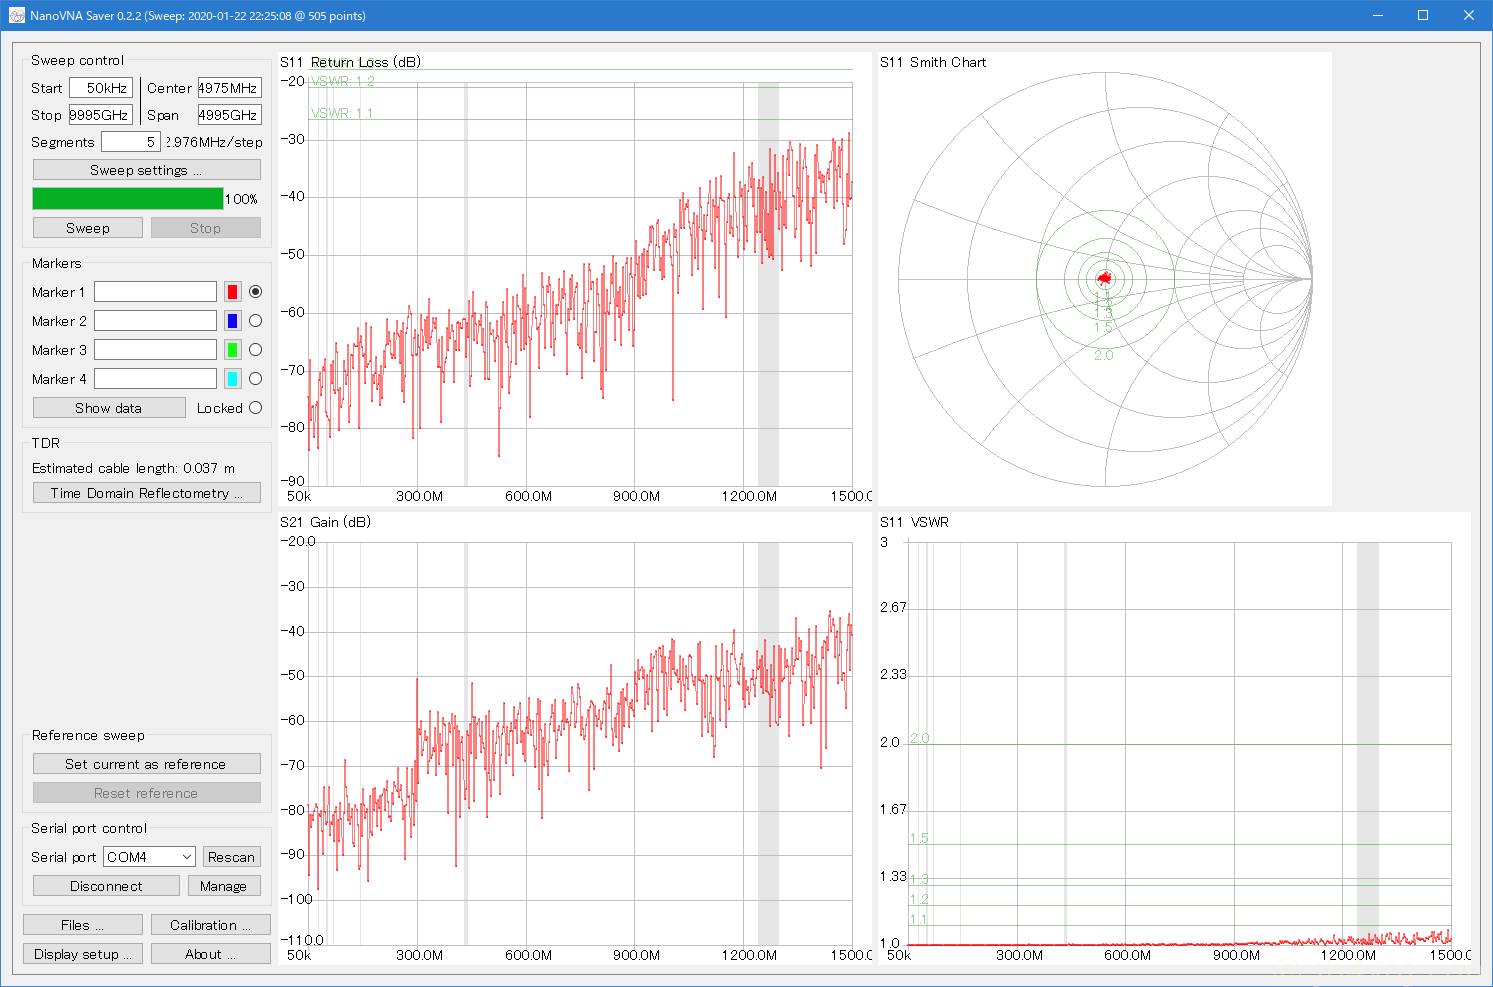
Task: Click the NanoVNA Saver title bar icon
Action: point(17,16)
